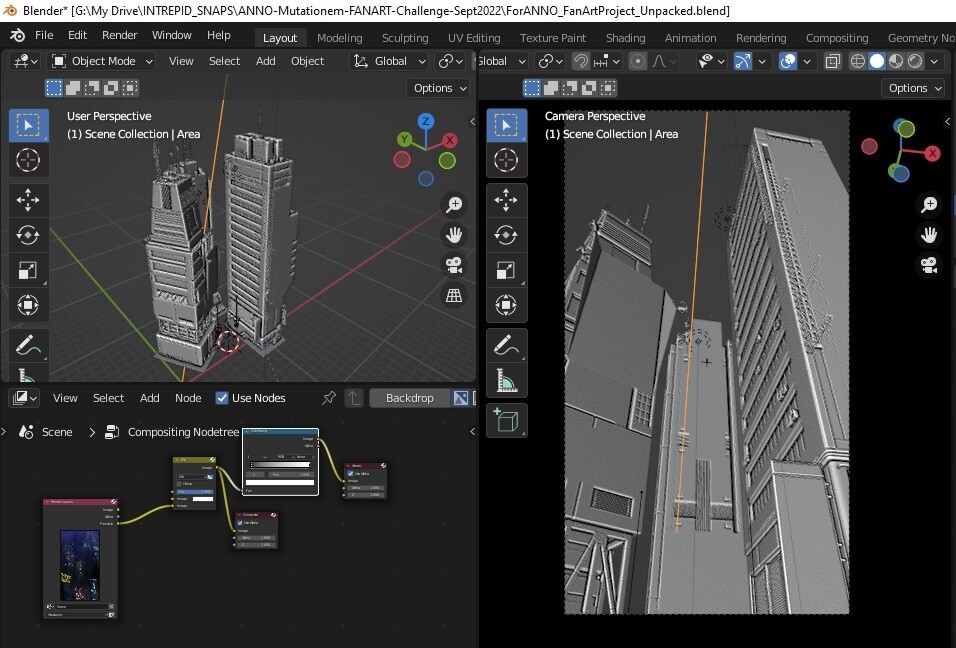Switch to the Shading workspace tab
Screen dimensions: 956x648
point(625,38)
